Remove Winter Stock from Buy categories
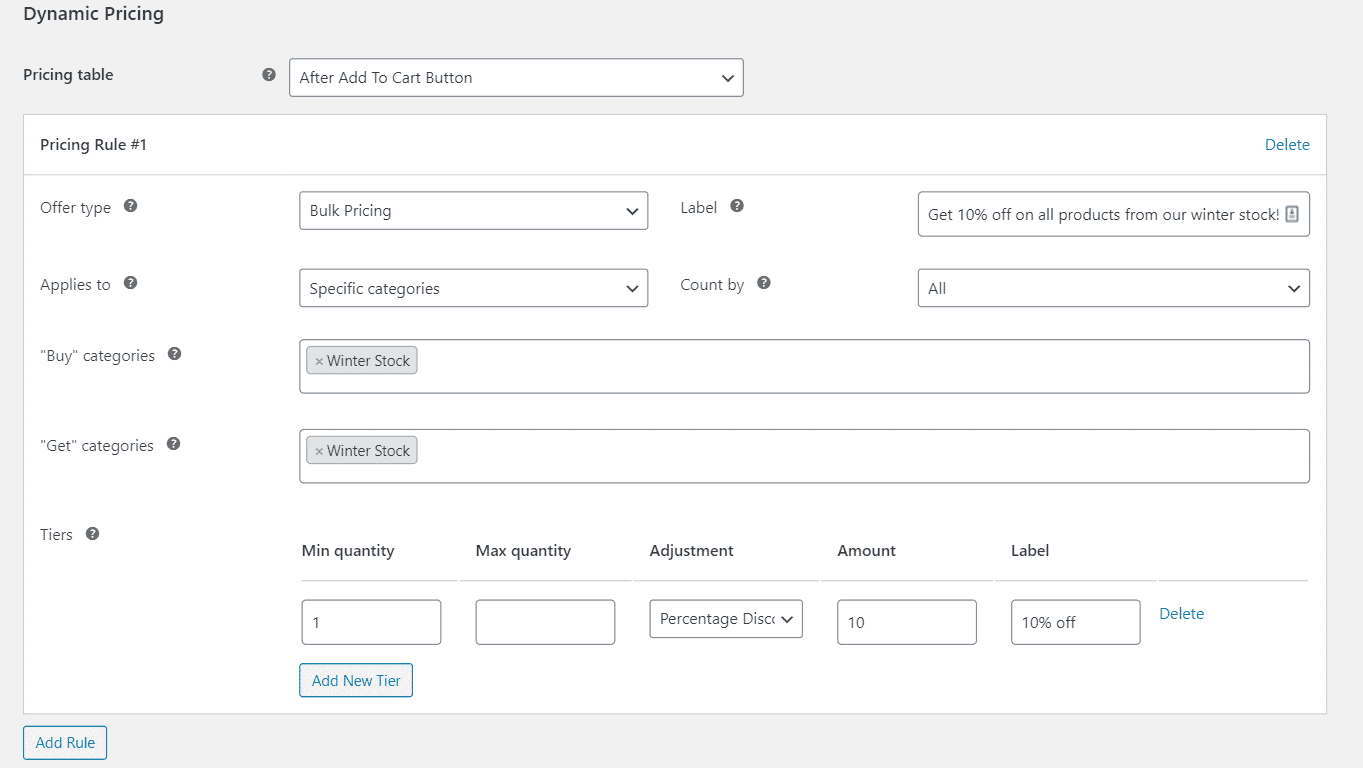Viewport: 1363px width, 768px height. (x=319, y=361)
